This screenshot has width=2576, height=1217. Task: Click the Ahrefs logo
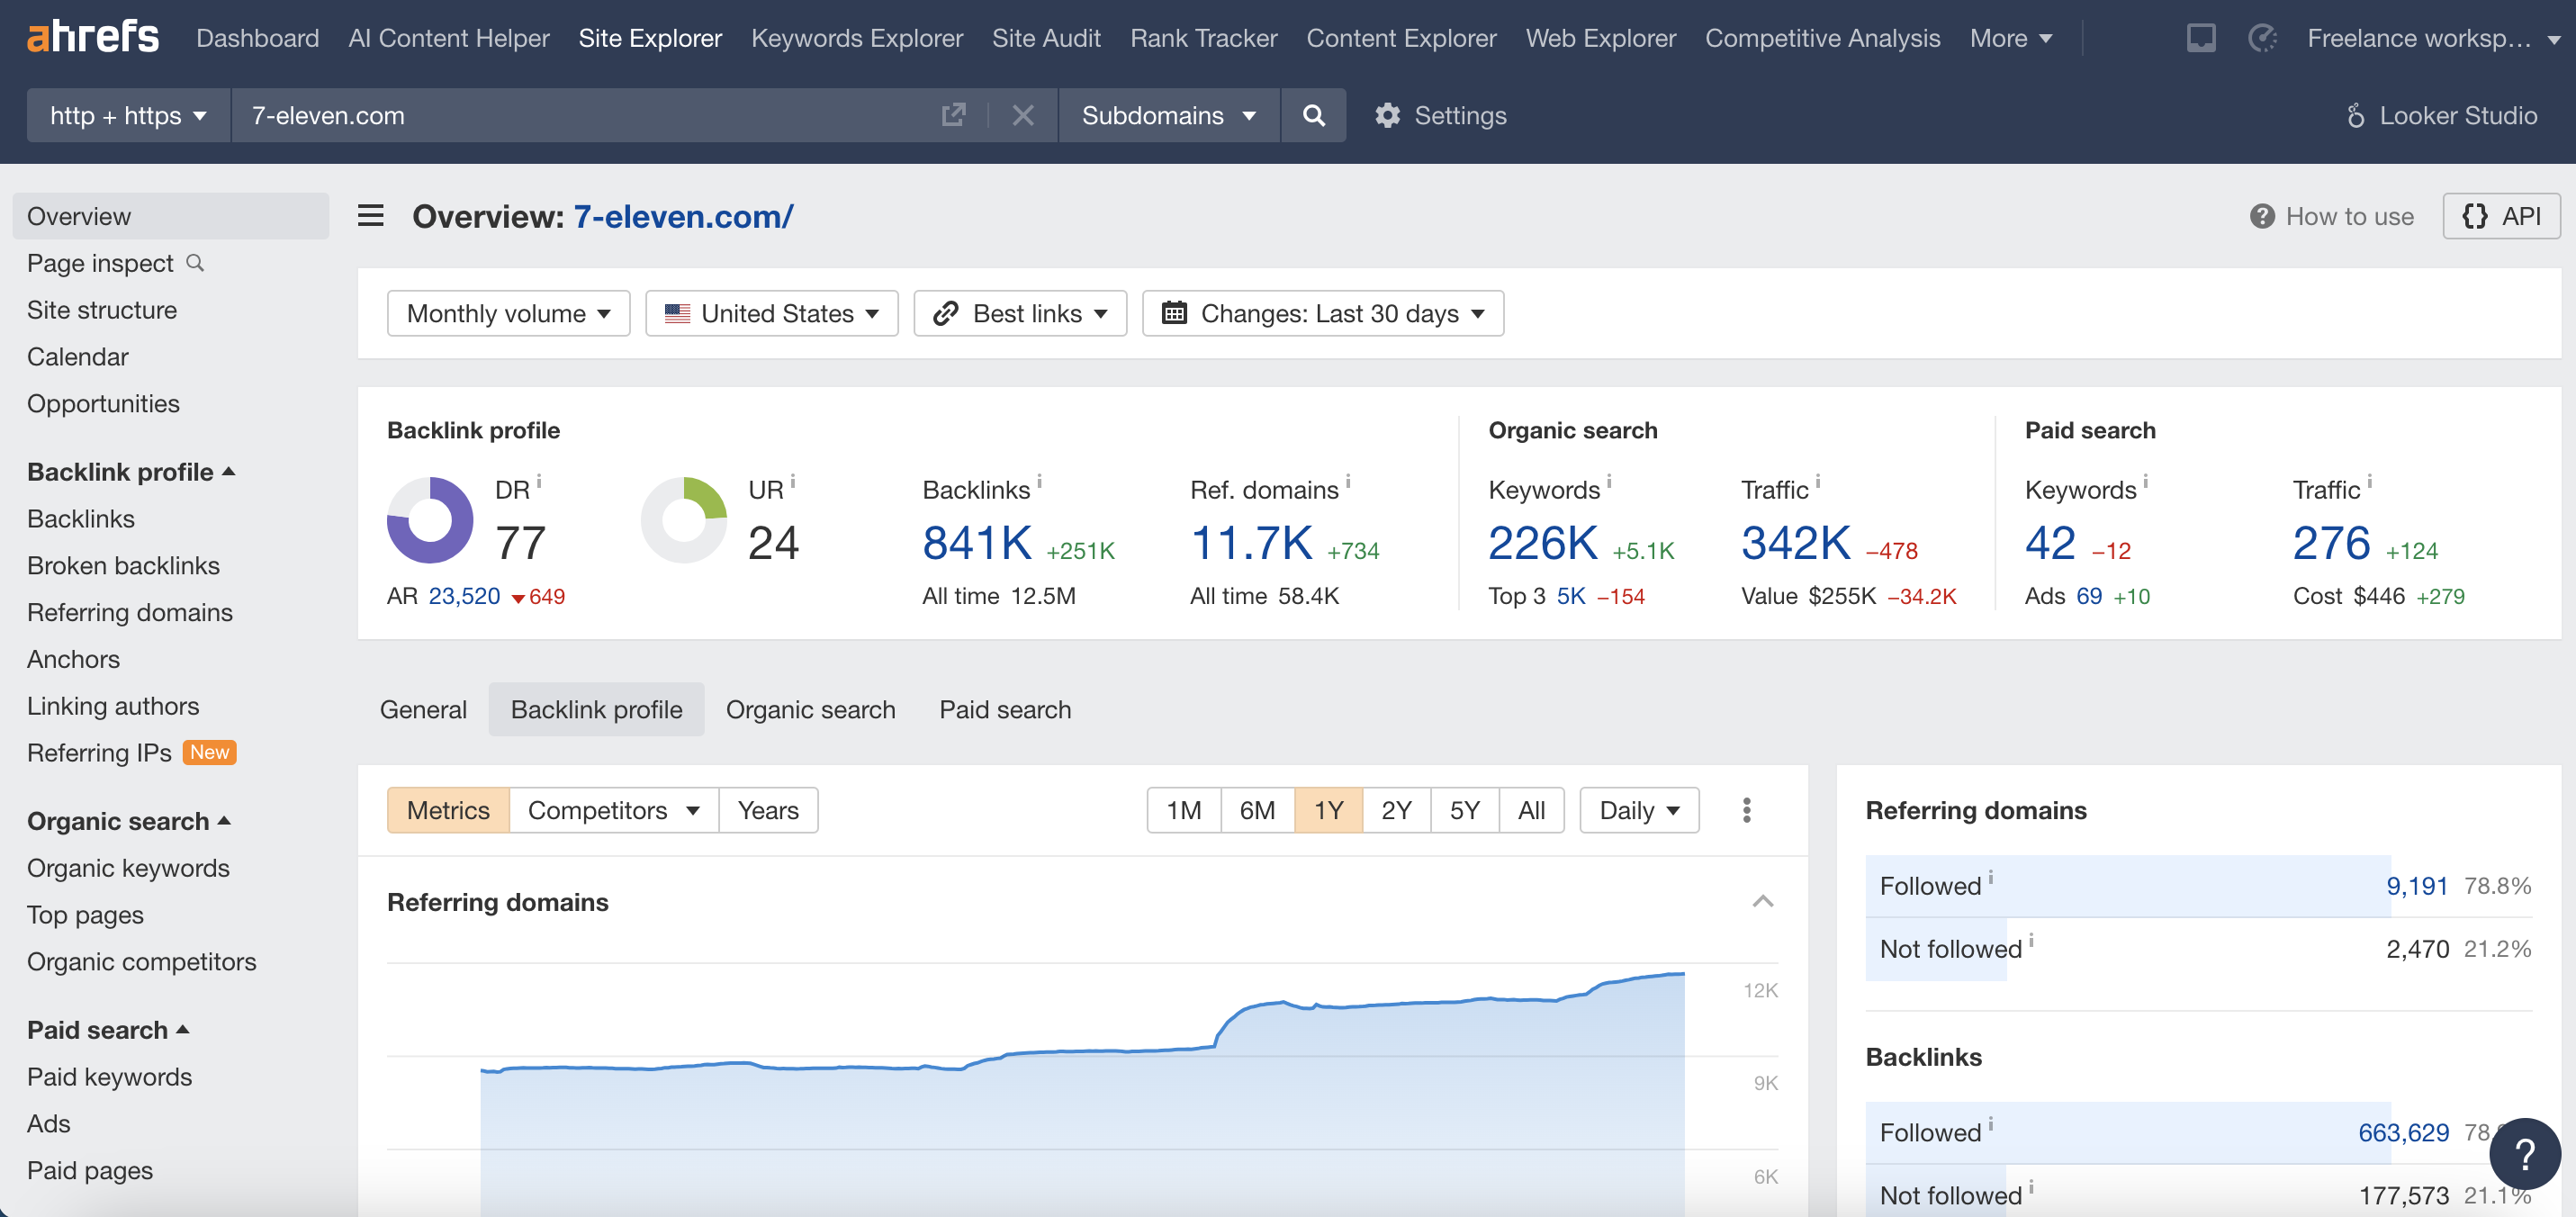[x=92, y=38]
